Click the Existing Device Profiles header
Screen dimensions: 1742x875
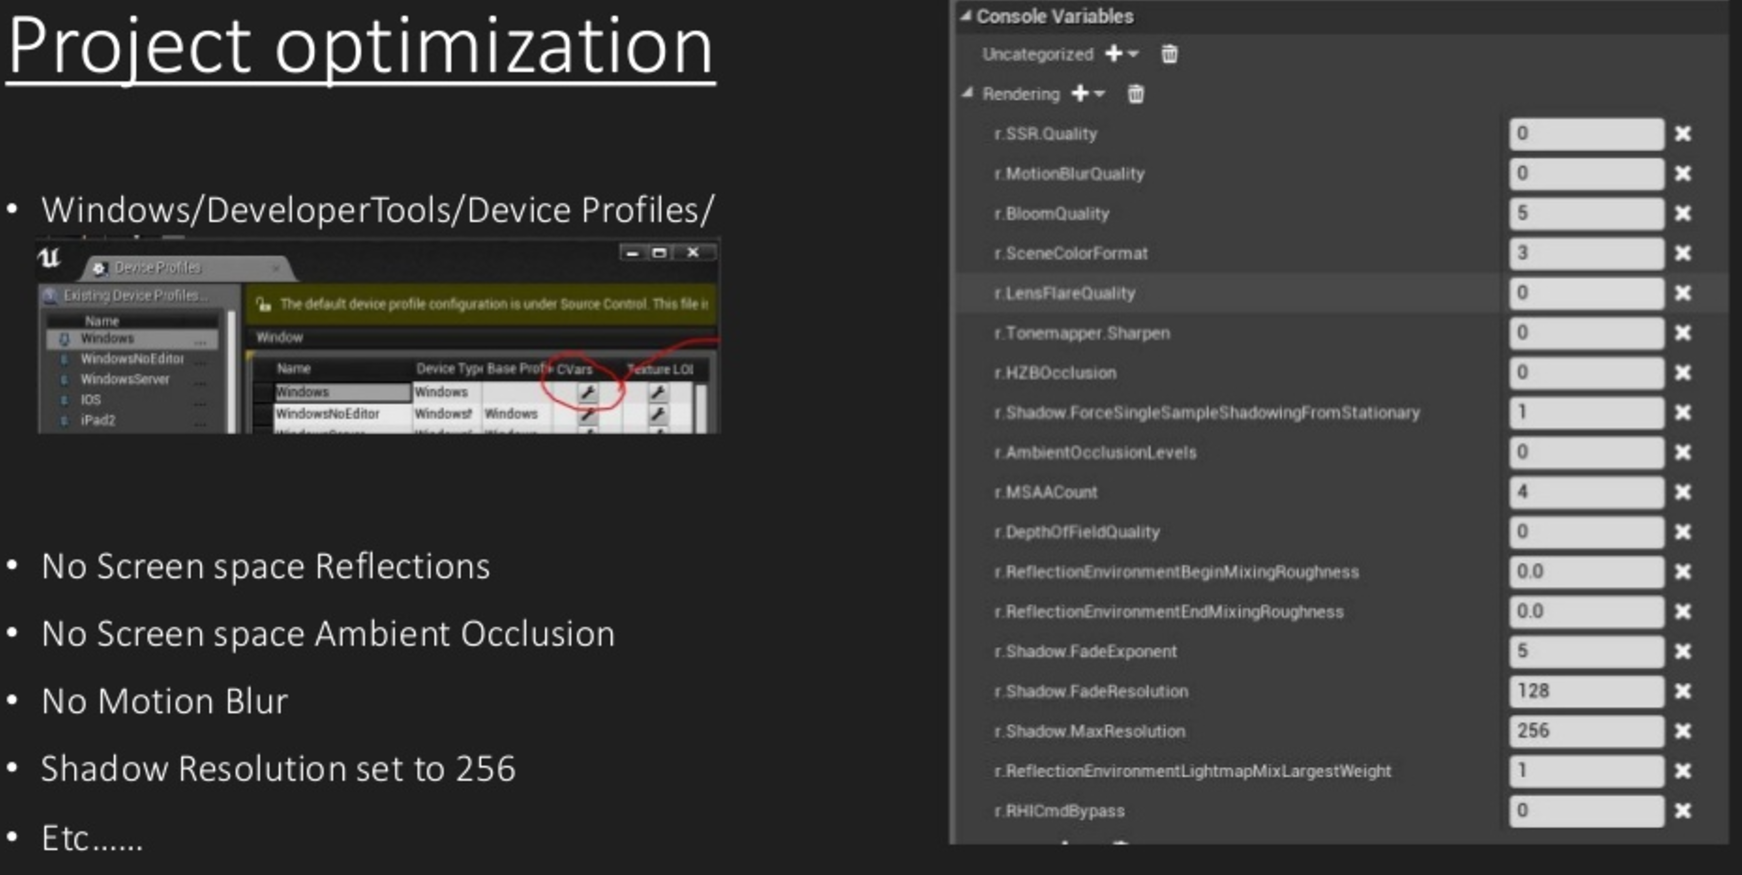coord(135,296)
